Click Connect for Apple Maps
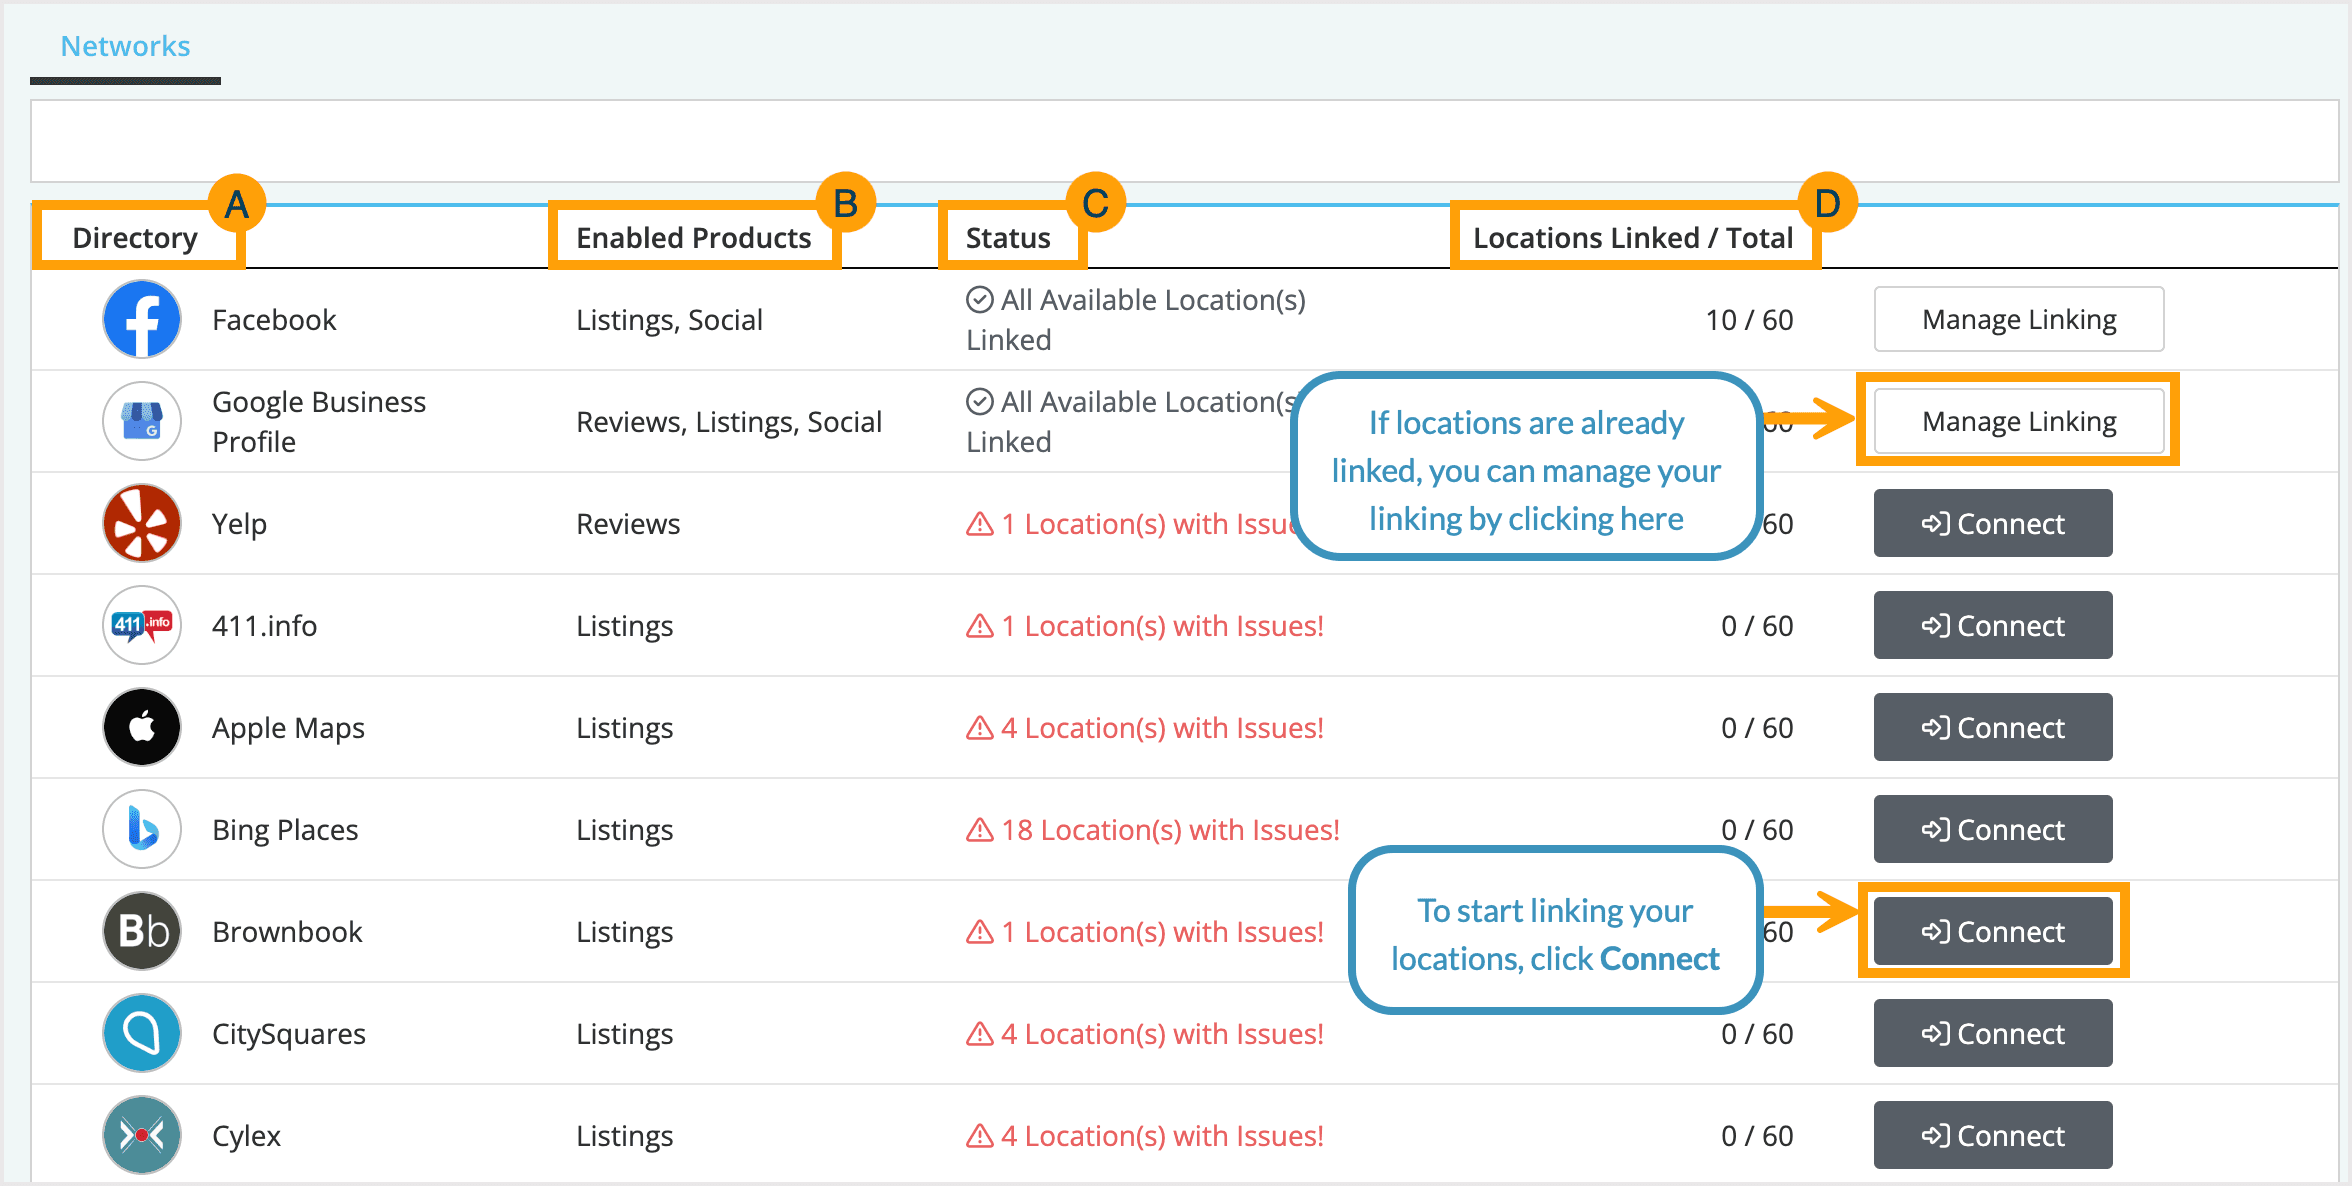The height and width of the screenshot is (1186, 2352). pos(1992,727)
